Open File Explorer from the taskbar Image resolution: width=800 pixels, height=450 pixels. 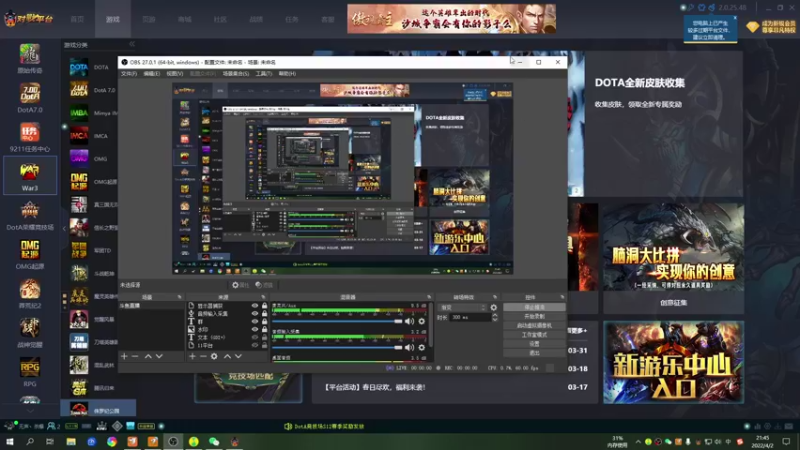tap(71, 441)
